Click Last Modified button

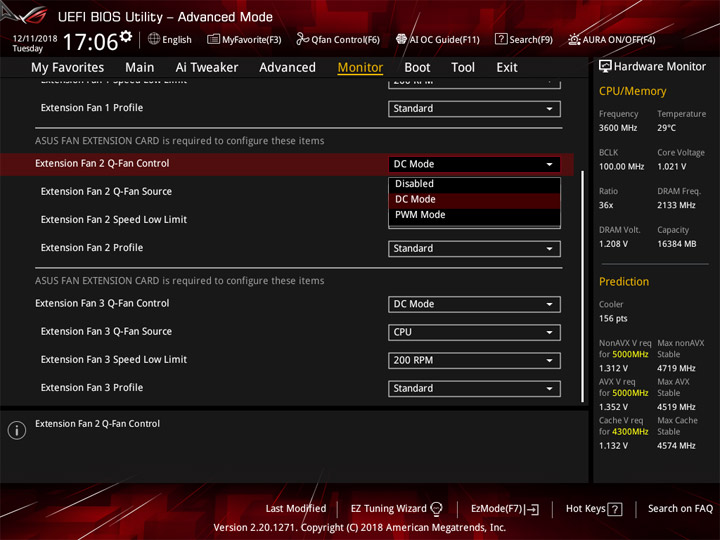(x=296, y=509)
